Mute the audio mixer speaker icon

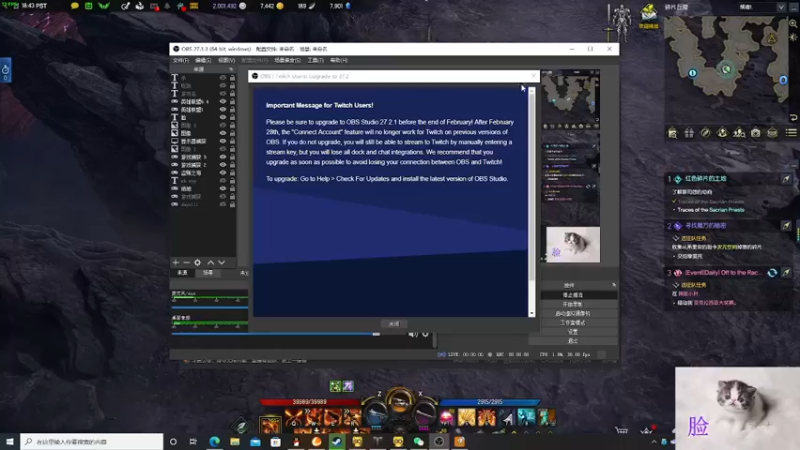(x=413, y=334)
